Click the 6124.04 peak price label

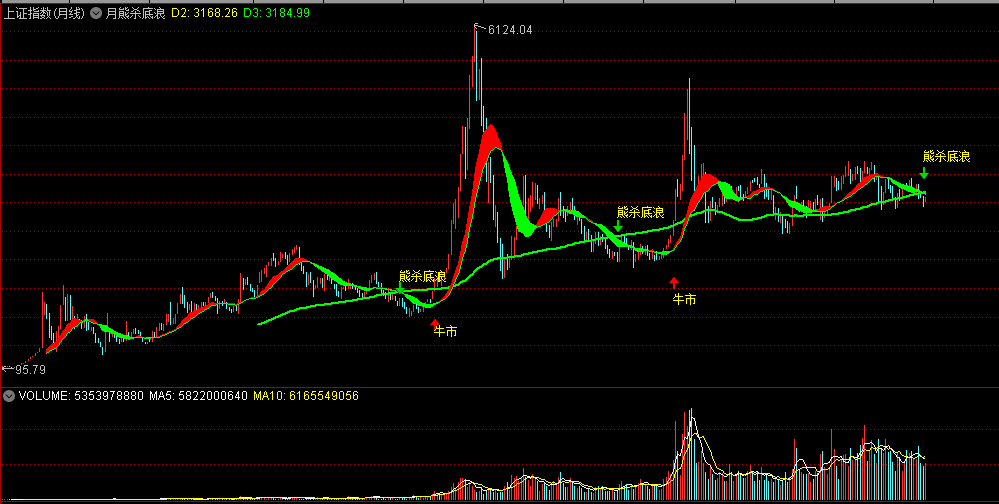click(510, 29)
